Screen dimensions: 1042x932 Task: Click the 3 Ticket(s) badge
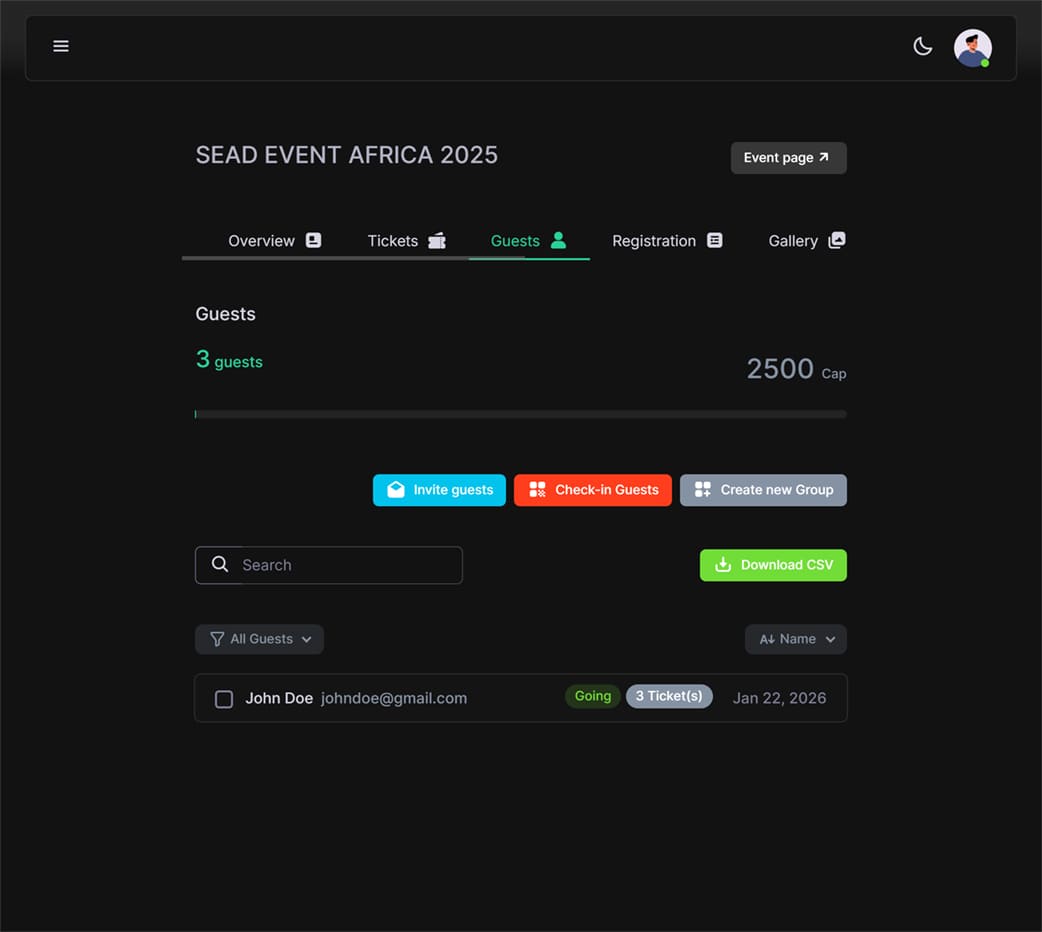(x=669, y=696)
